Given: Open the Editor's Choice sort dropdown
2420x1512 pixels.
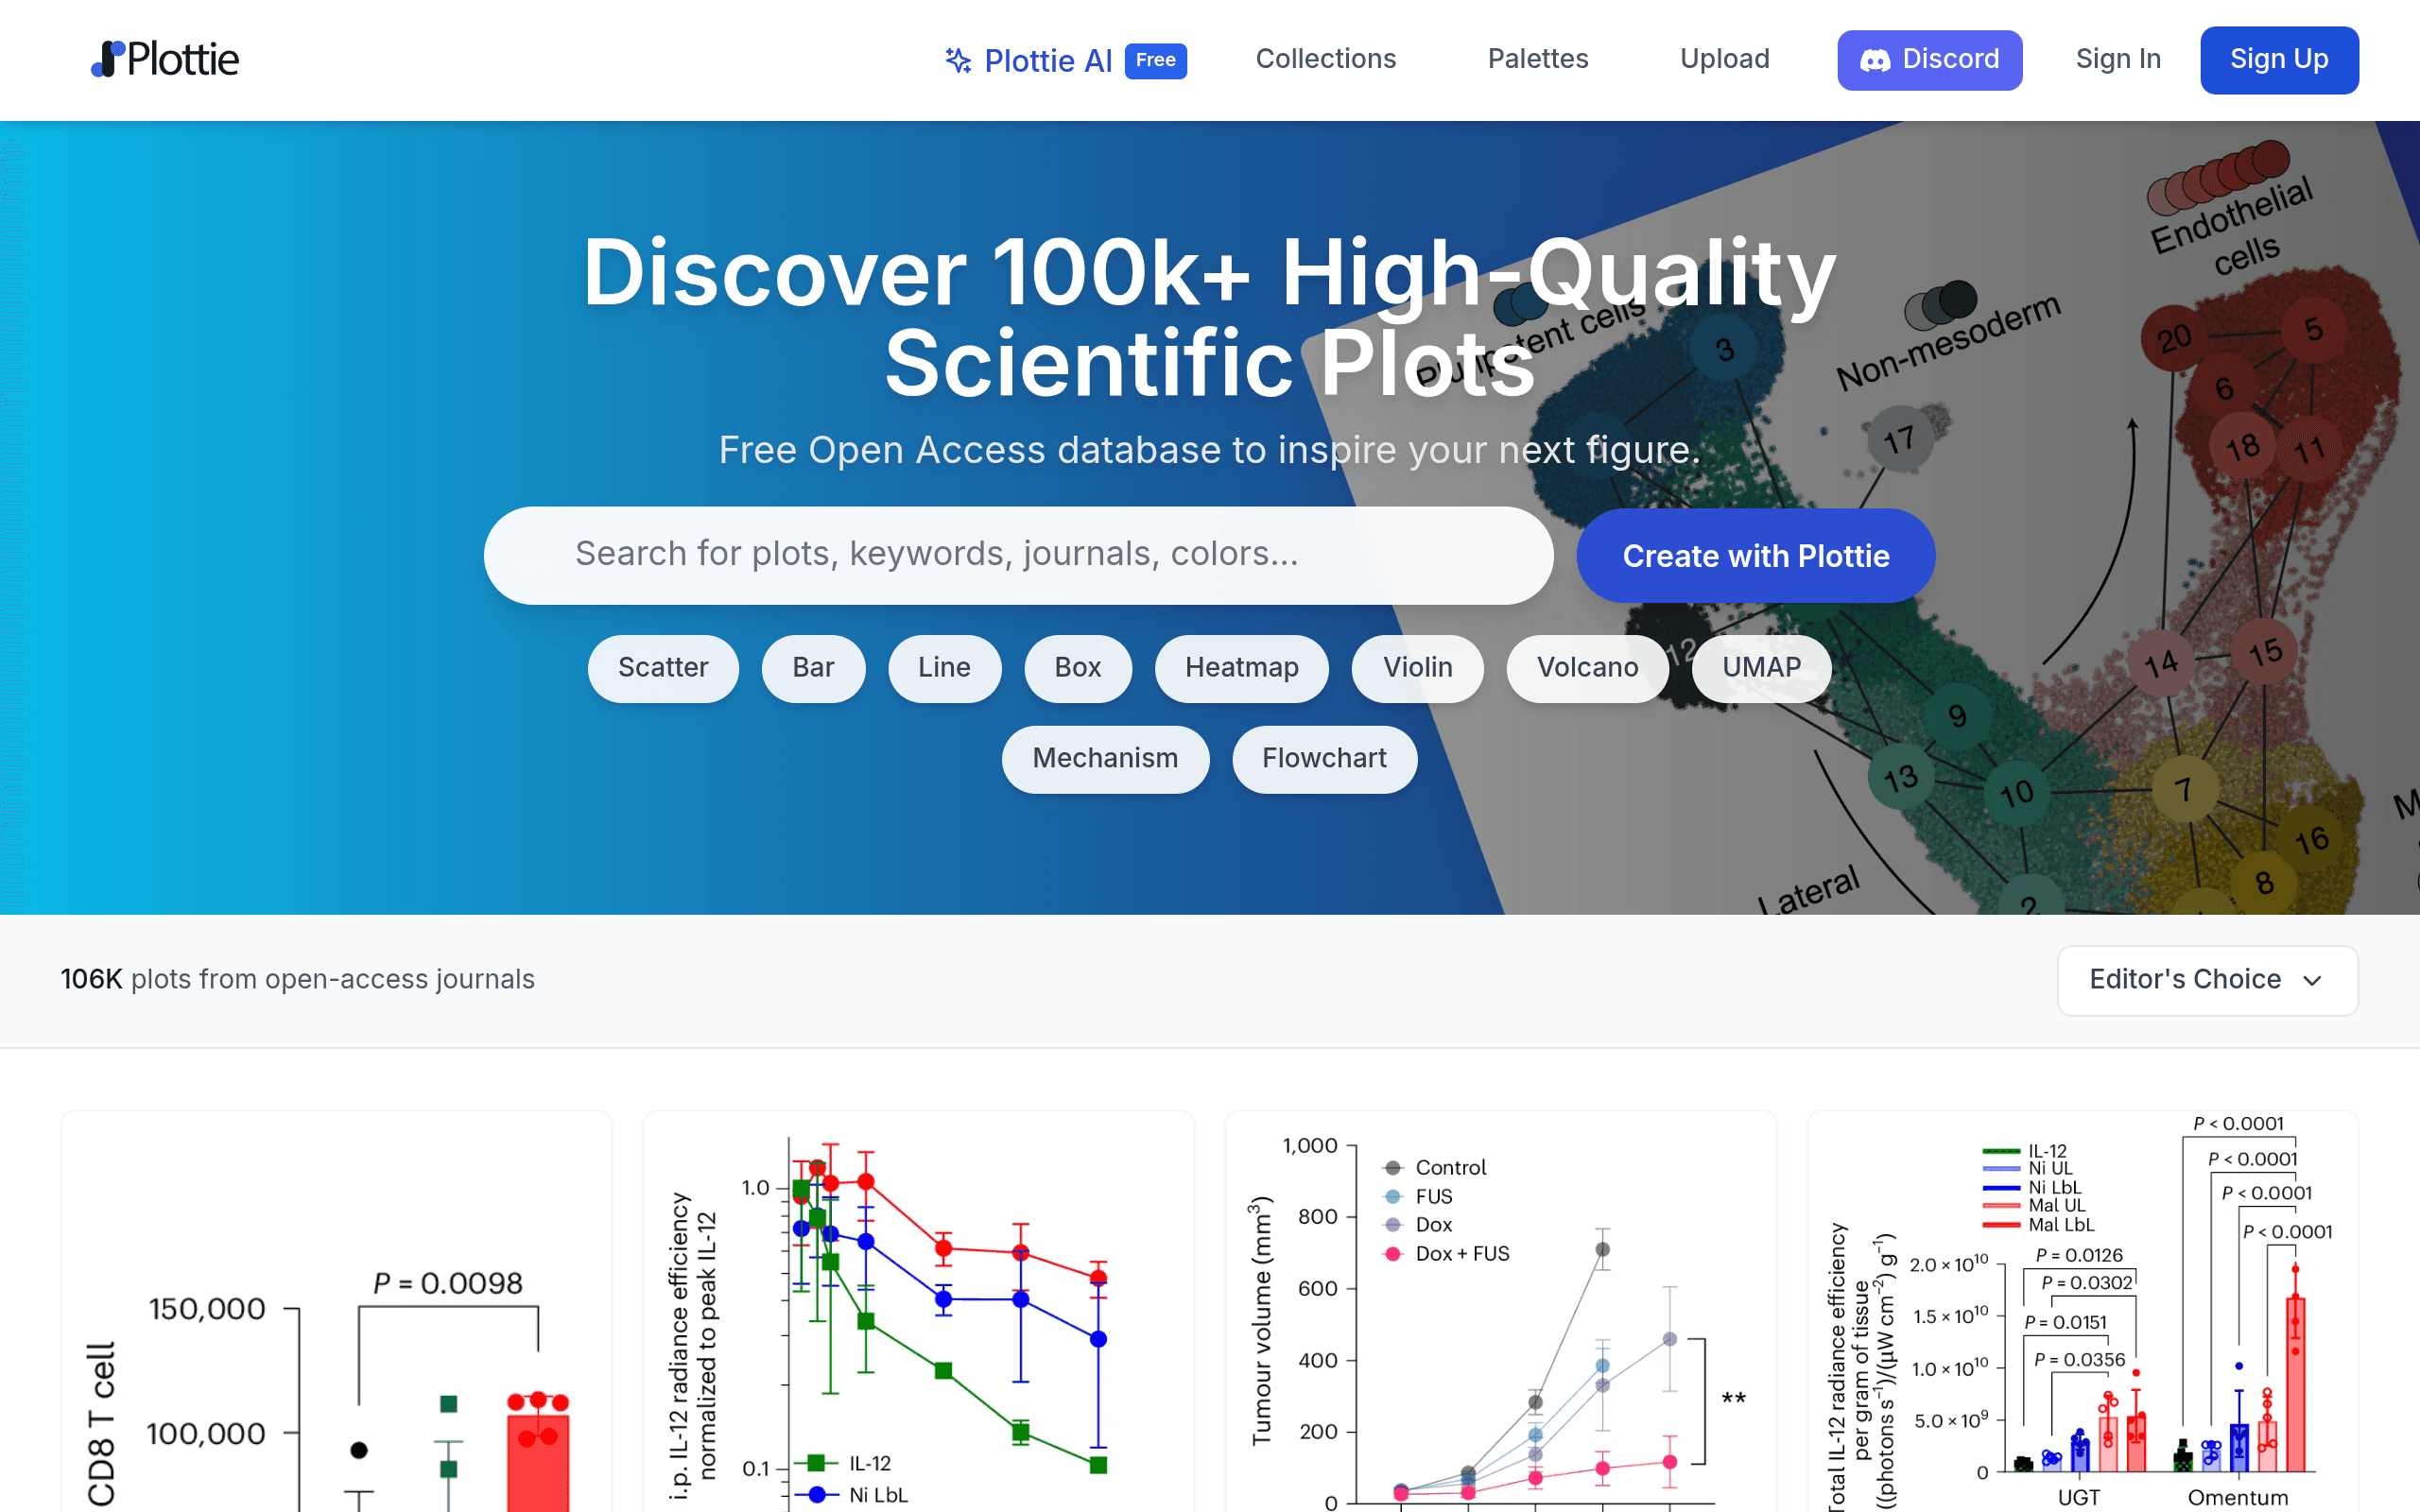Looking at the screenshot, I should click(x=2207, y=980).
